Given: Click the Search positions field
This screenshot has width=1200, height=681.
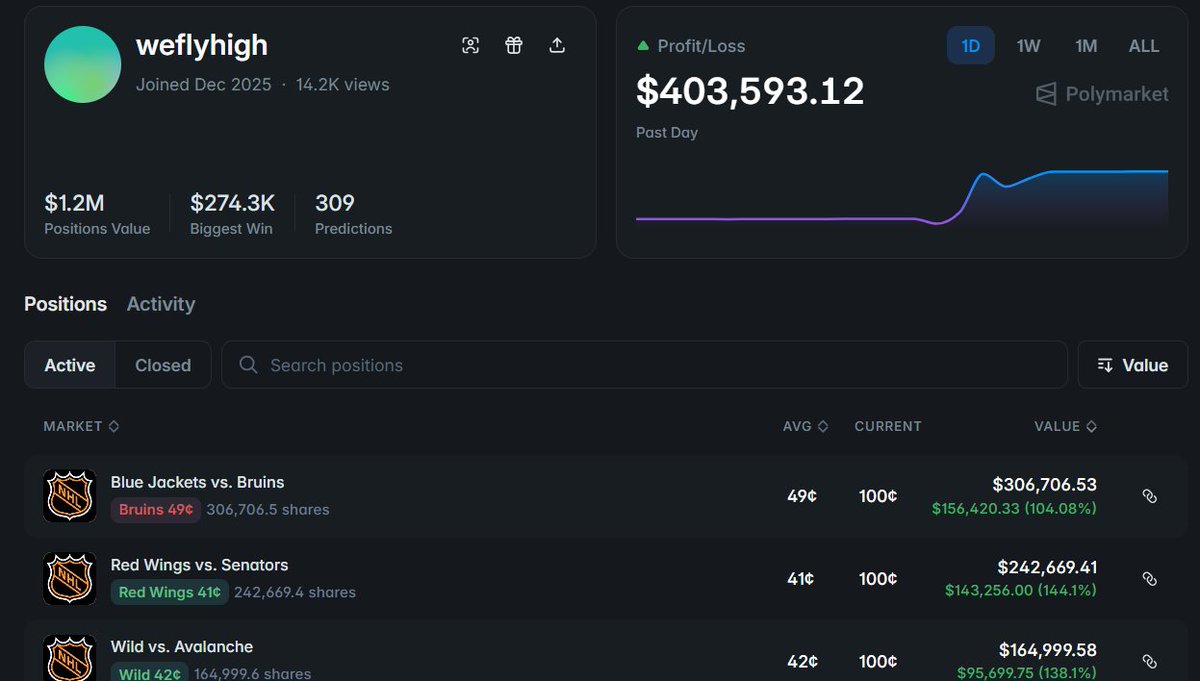Looking at the screenshot, I should click(644, 365).
